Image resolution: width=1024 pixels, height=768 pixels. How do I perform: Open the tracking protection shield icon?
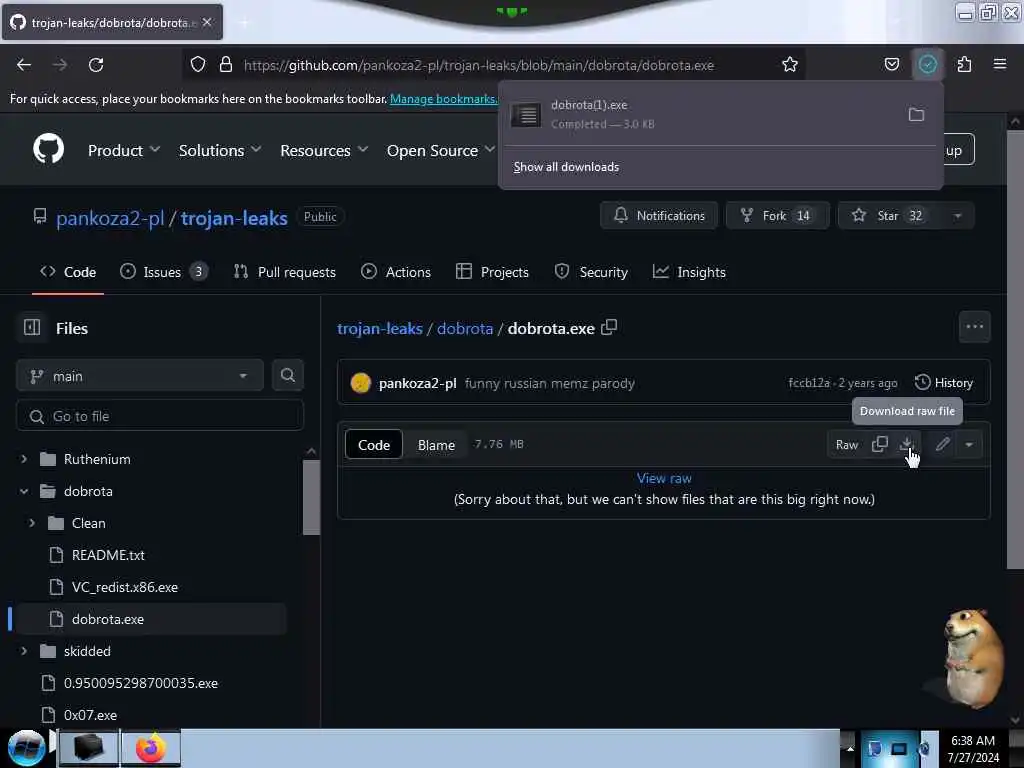coord(198,64)
